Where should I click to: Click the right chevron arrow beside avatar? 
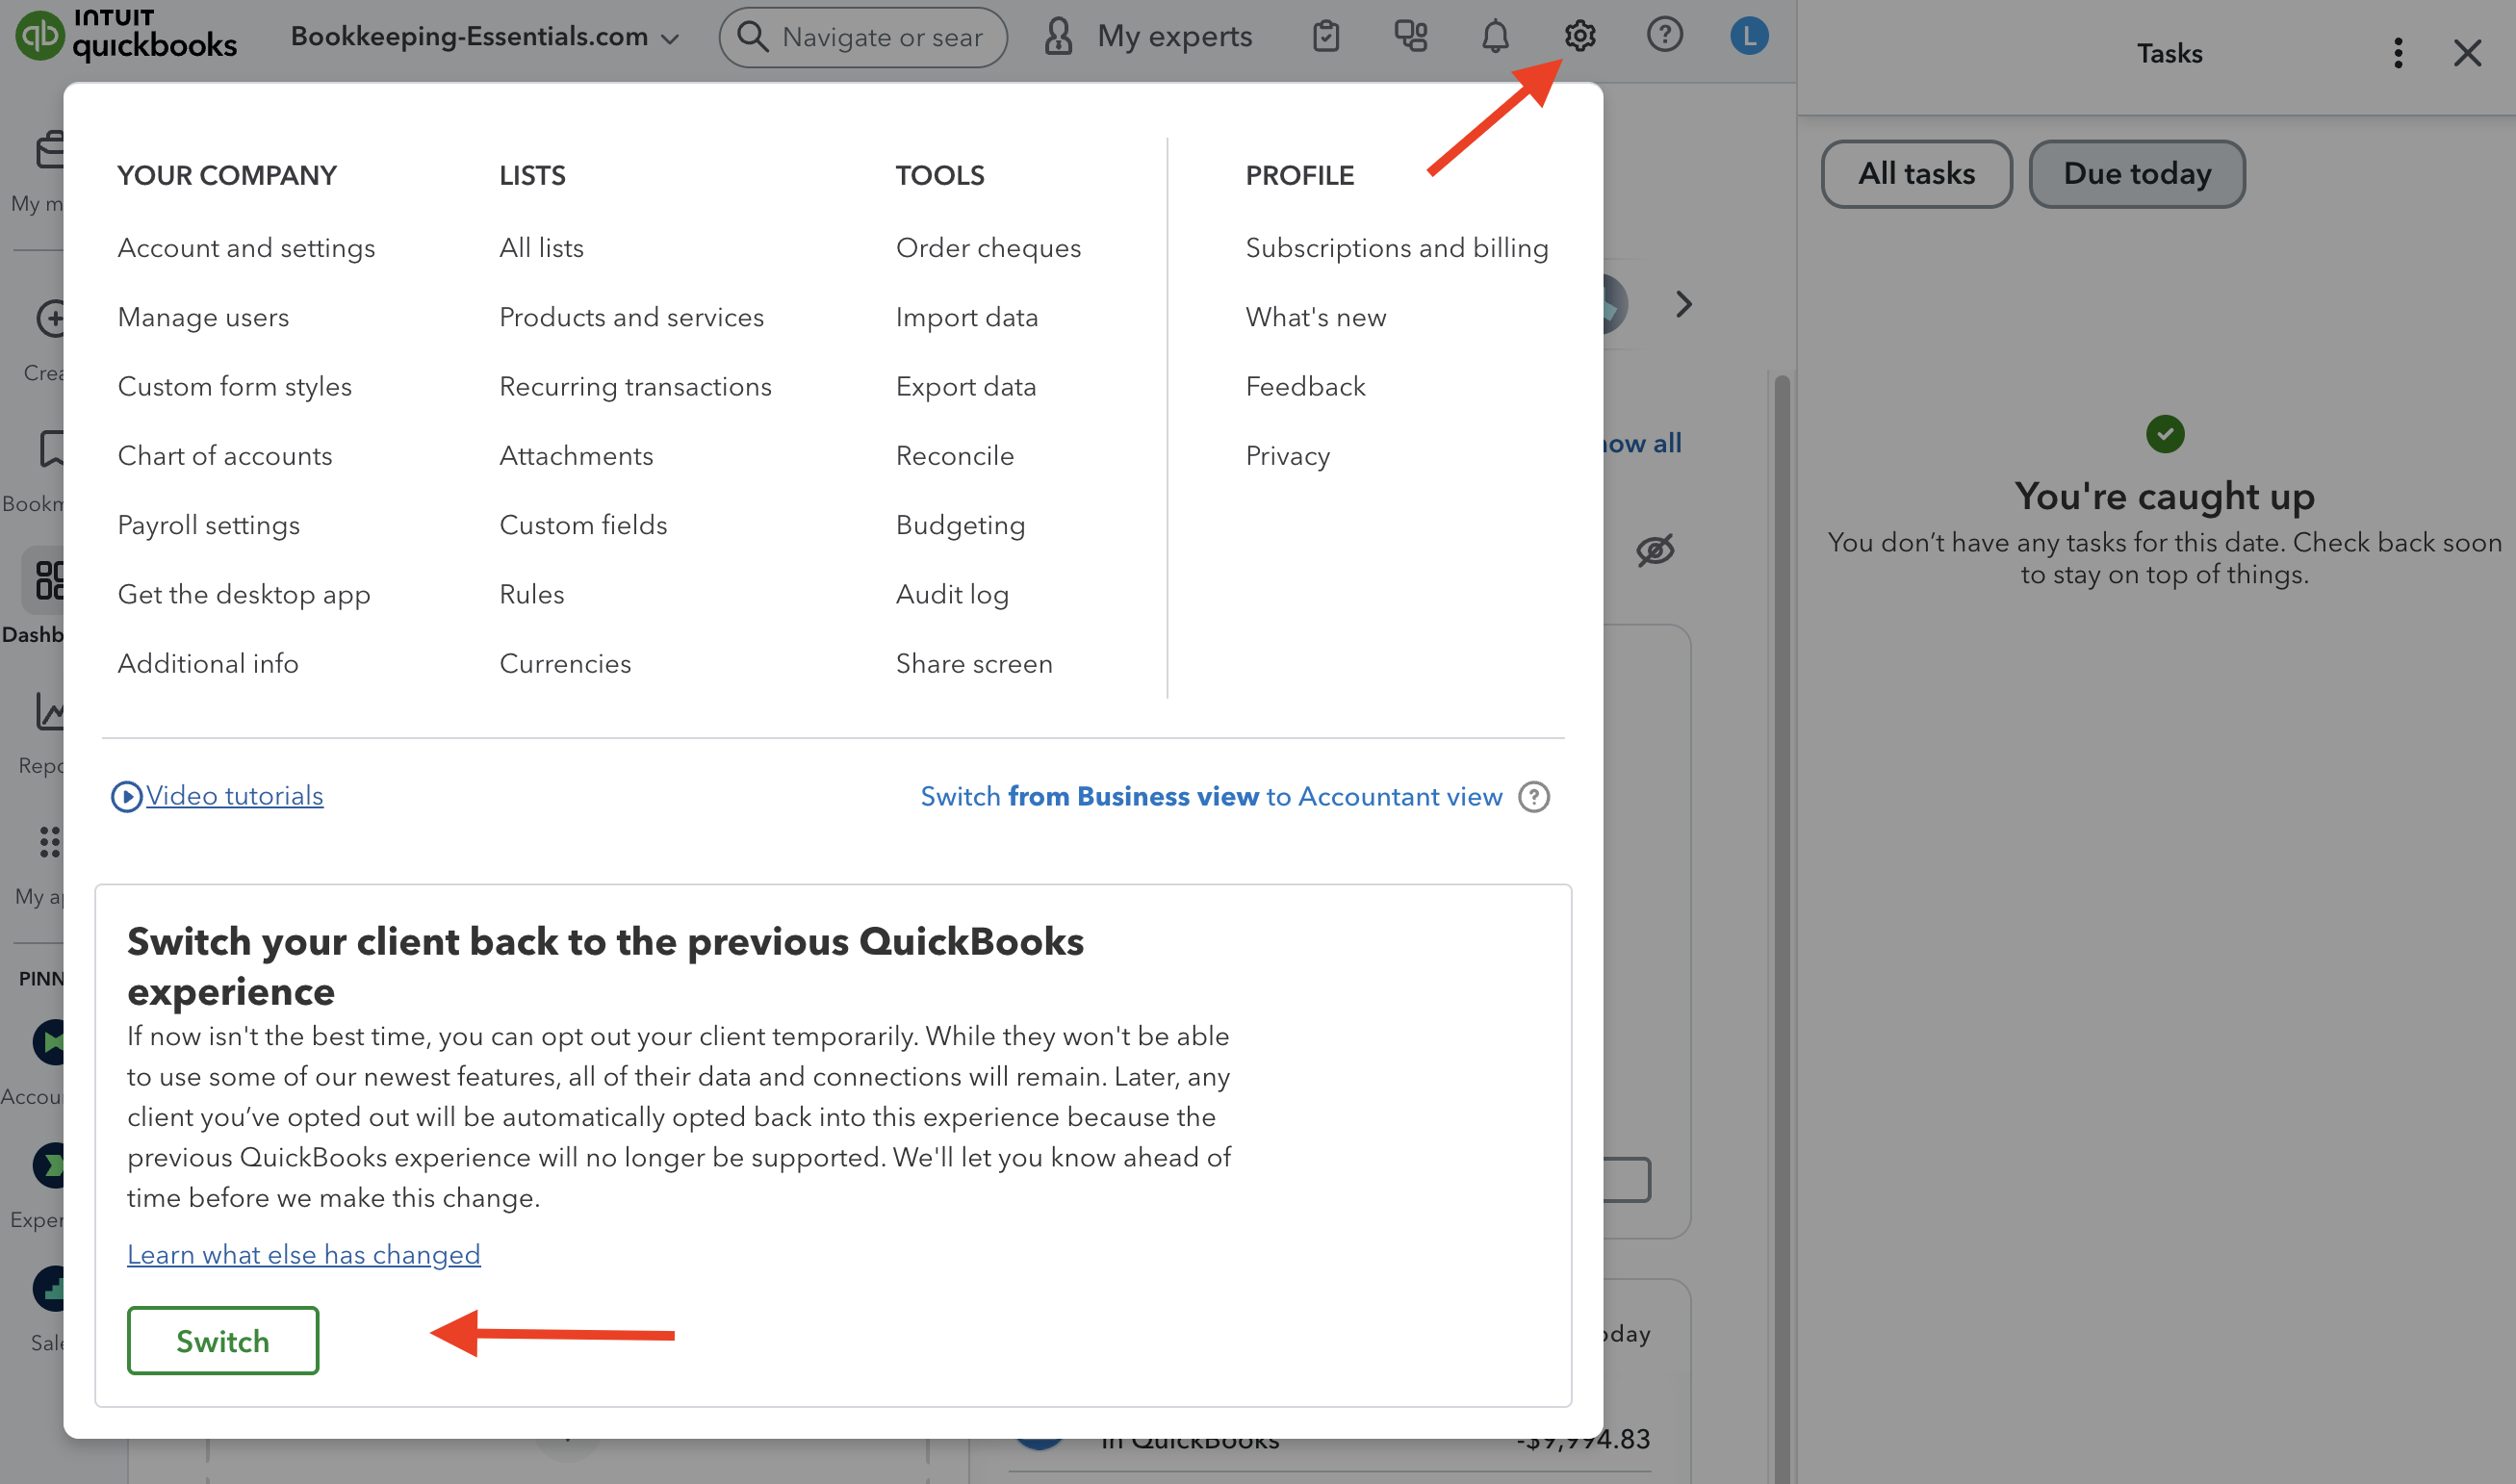pyautogui.click(x=1684, y=304)
